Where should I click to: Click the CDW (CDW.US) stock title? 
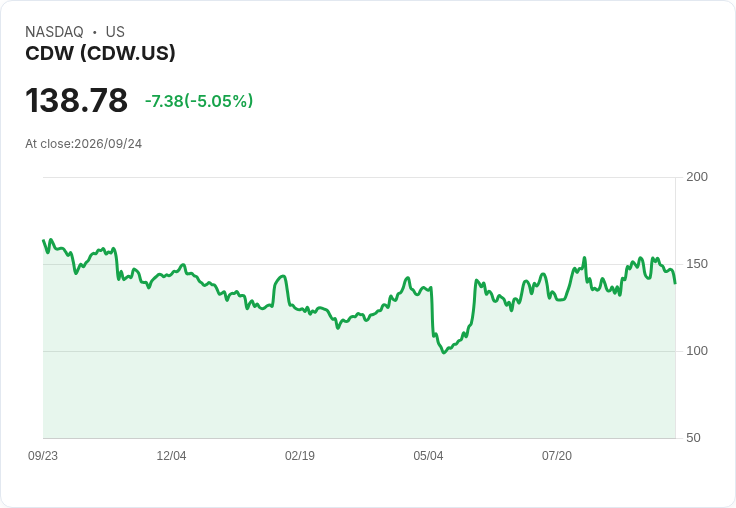[x=100, y=53]
